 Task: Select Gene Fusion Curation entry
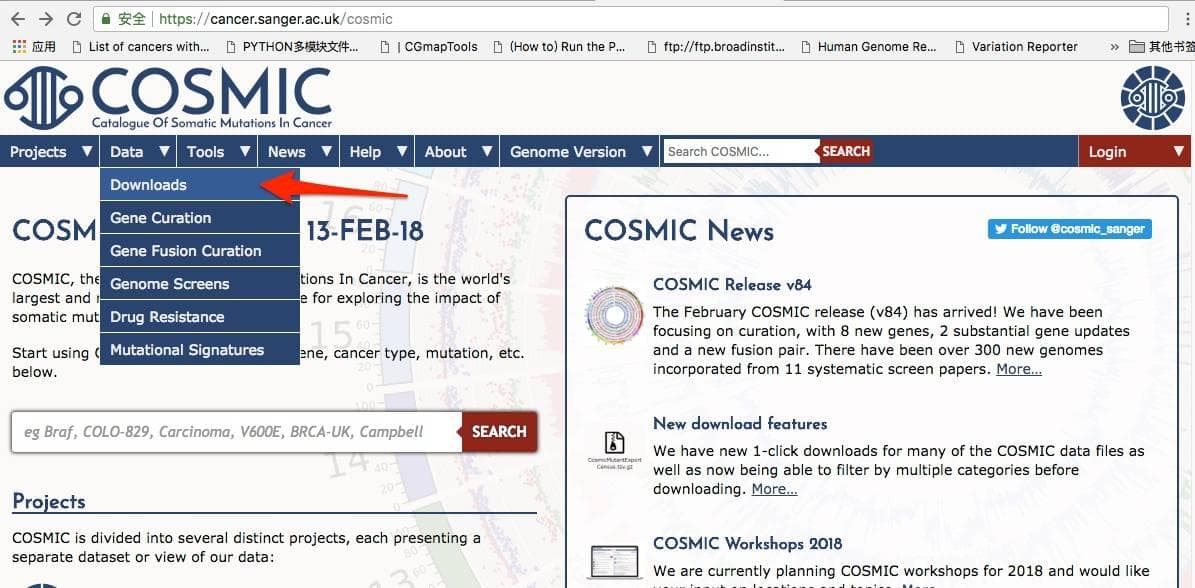coord(200,251)
